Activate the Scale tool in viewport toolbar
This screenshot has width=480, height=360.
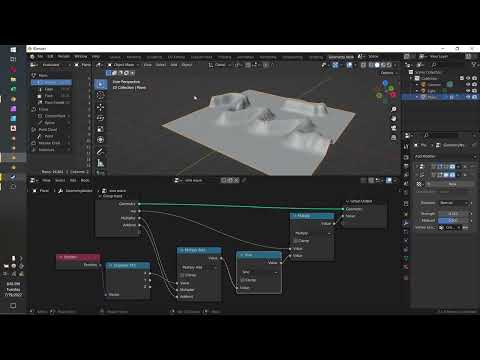click(100, 129)
